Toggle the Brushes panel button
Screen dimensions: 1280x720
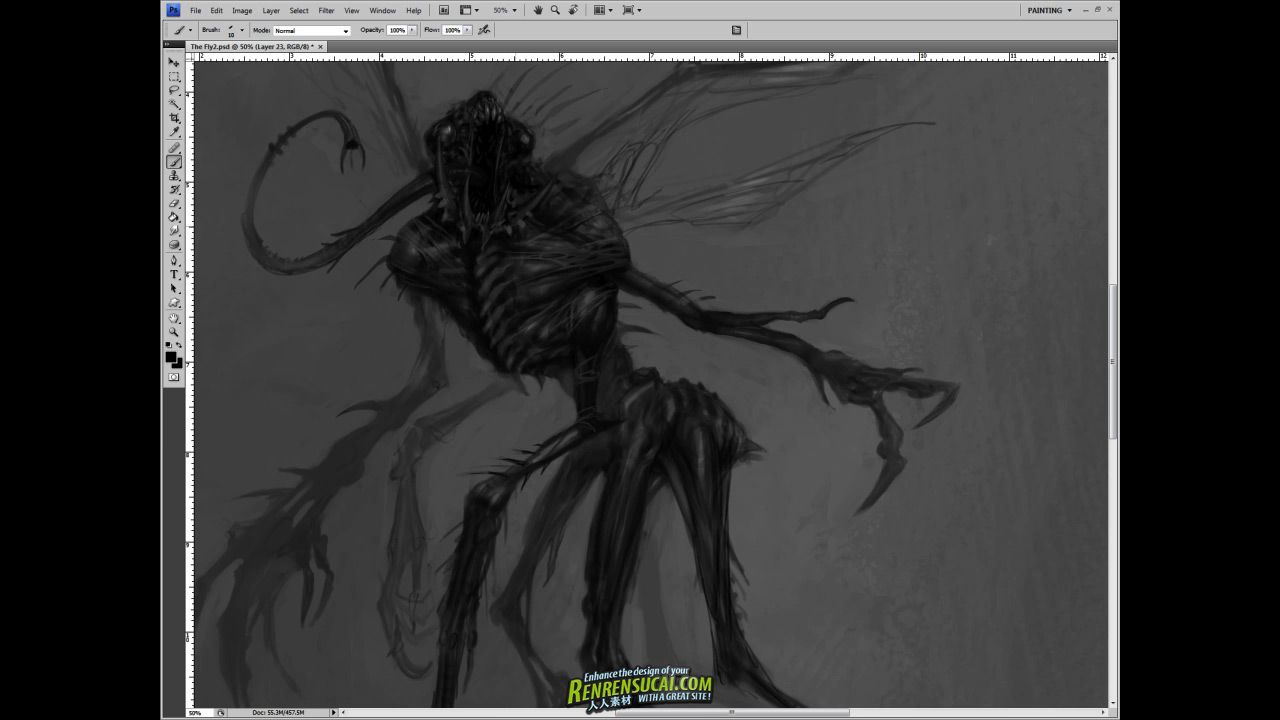coord(736,30)
